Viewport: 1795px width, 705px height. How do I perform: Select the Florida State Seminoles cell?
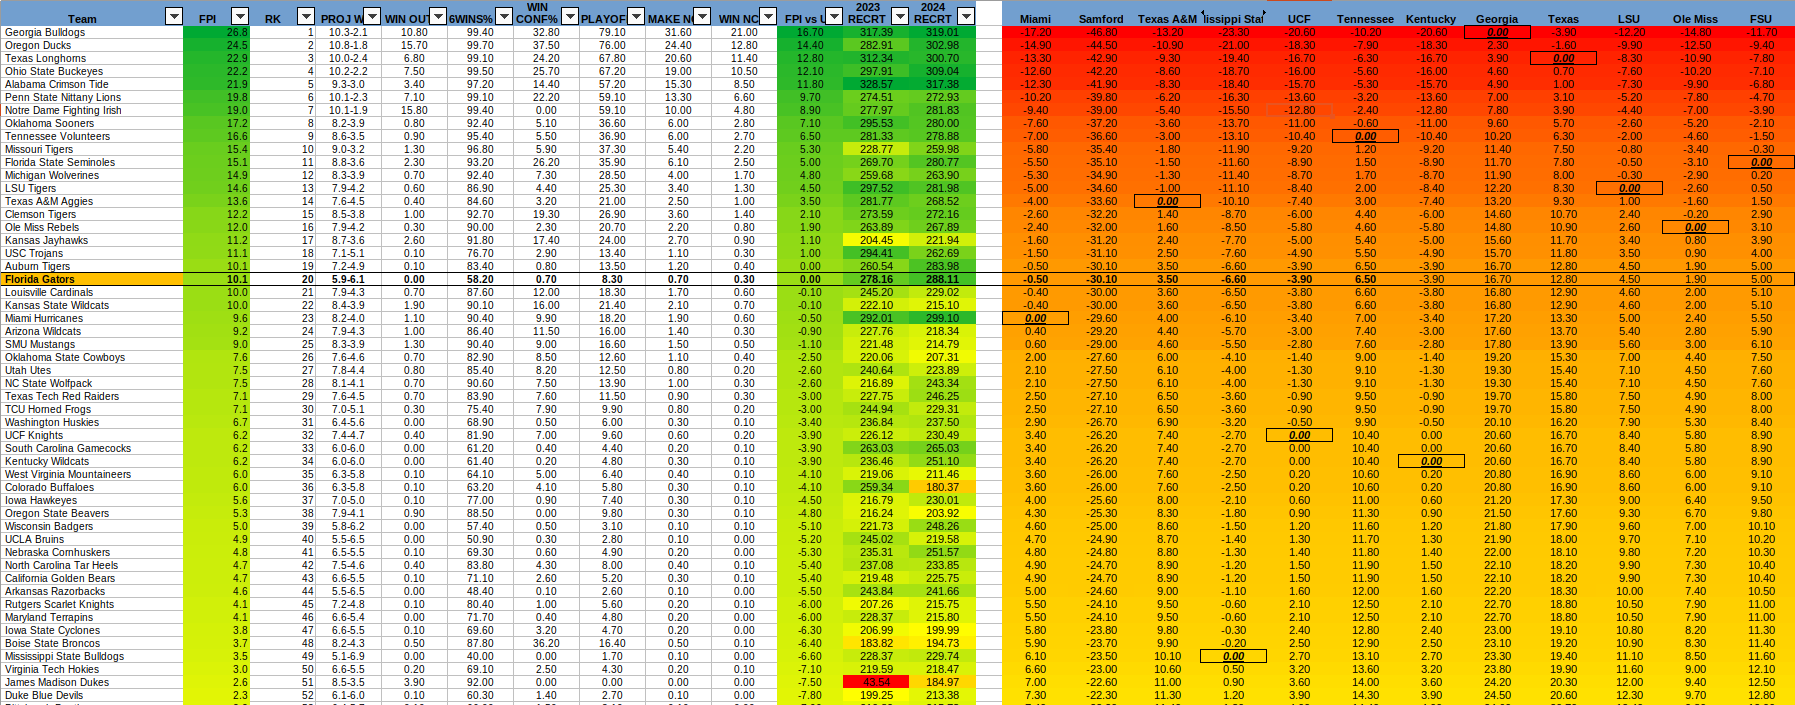point(92,162)
